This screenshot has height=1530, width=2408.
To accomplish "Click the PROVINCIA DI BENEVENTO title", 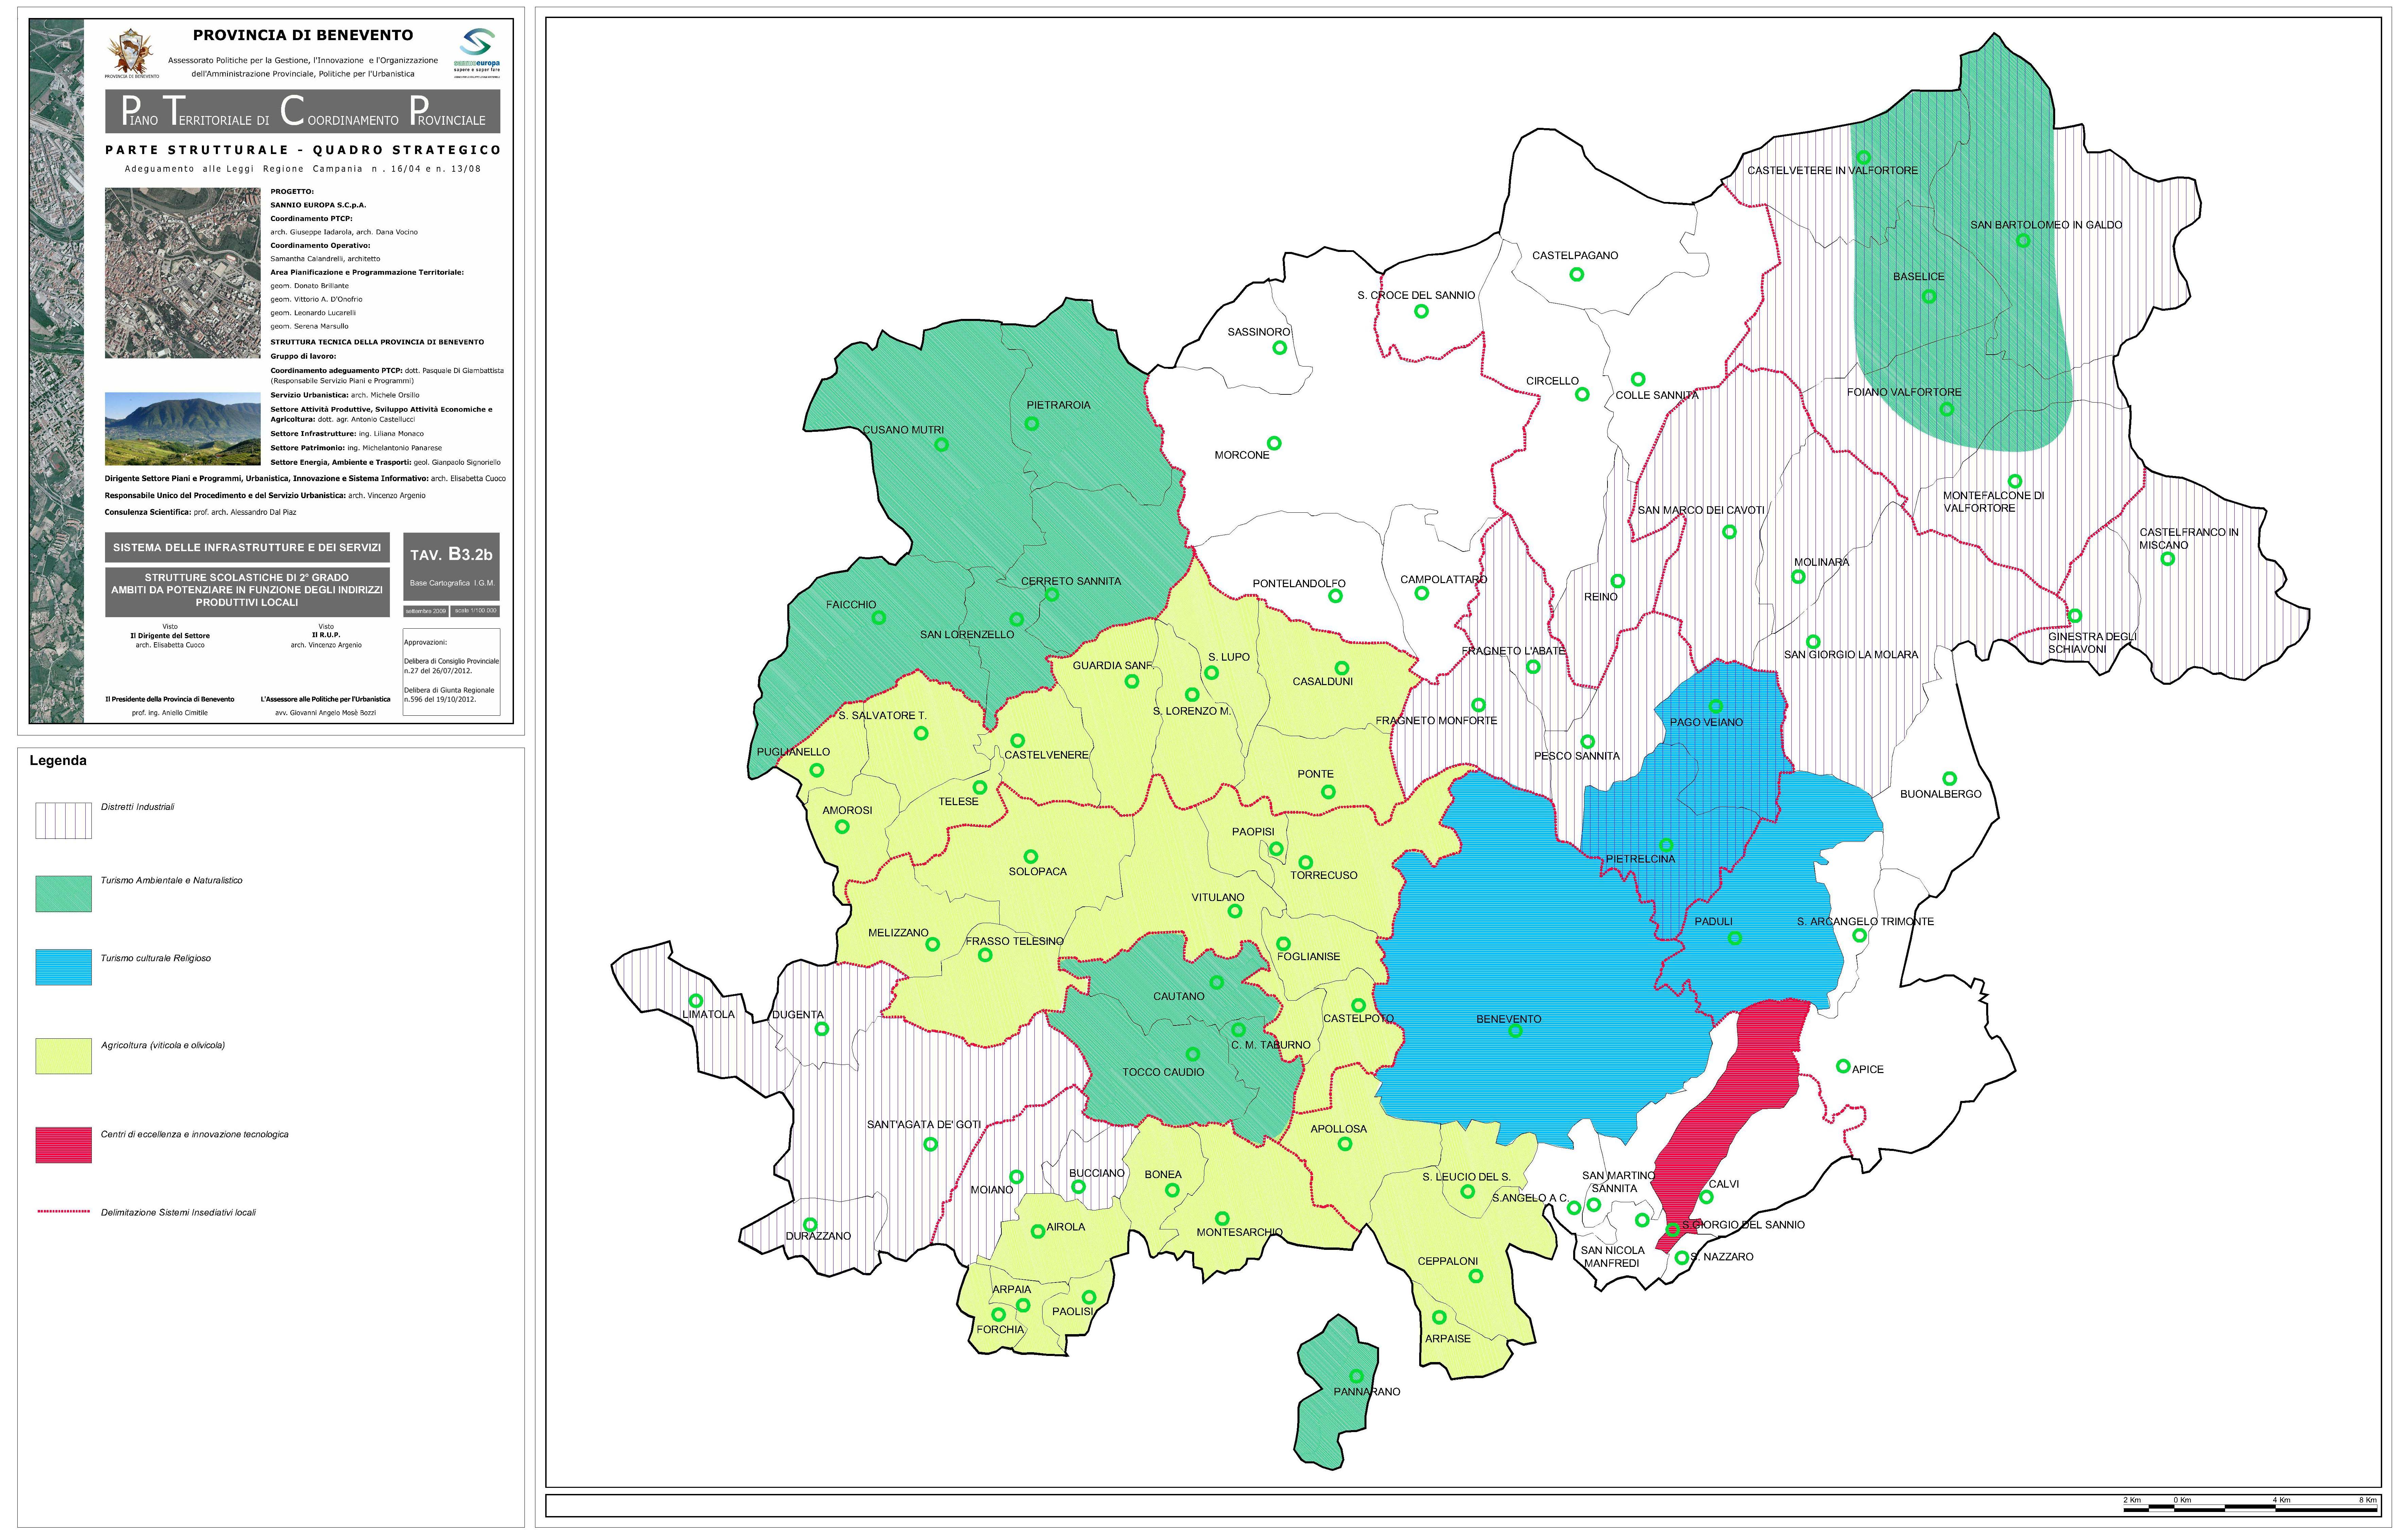I will coord(303,35).
